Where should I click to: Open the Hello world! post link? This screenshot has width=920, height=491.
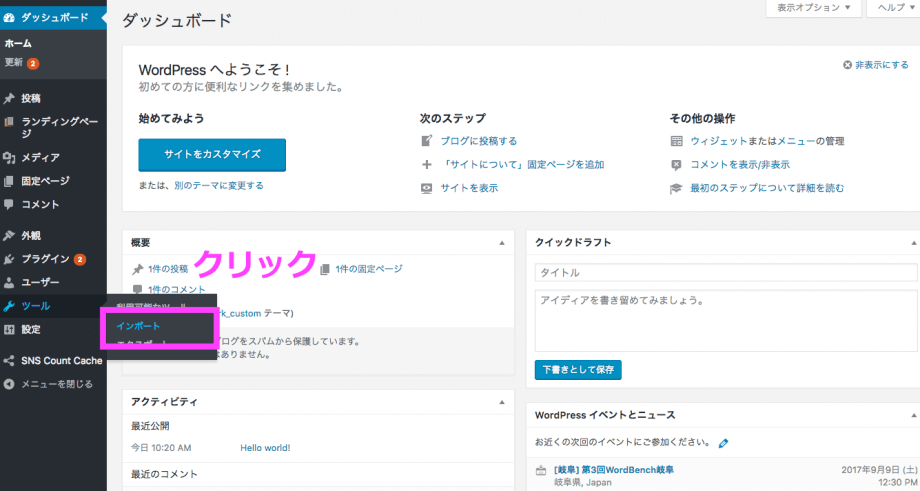pos(265,447)
